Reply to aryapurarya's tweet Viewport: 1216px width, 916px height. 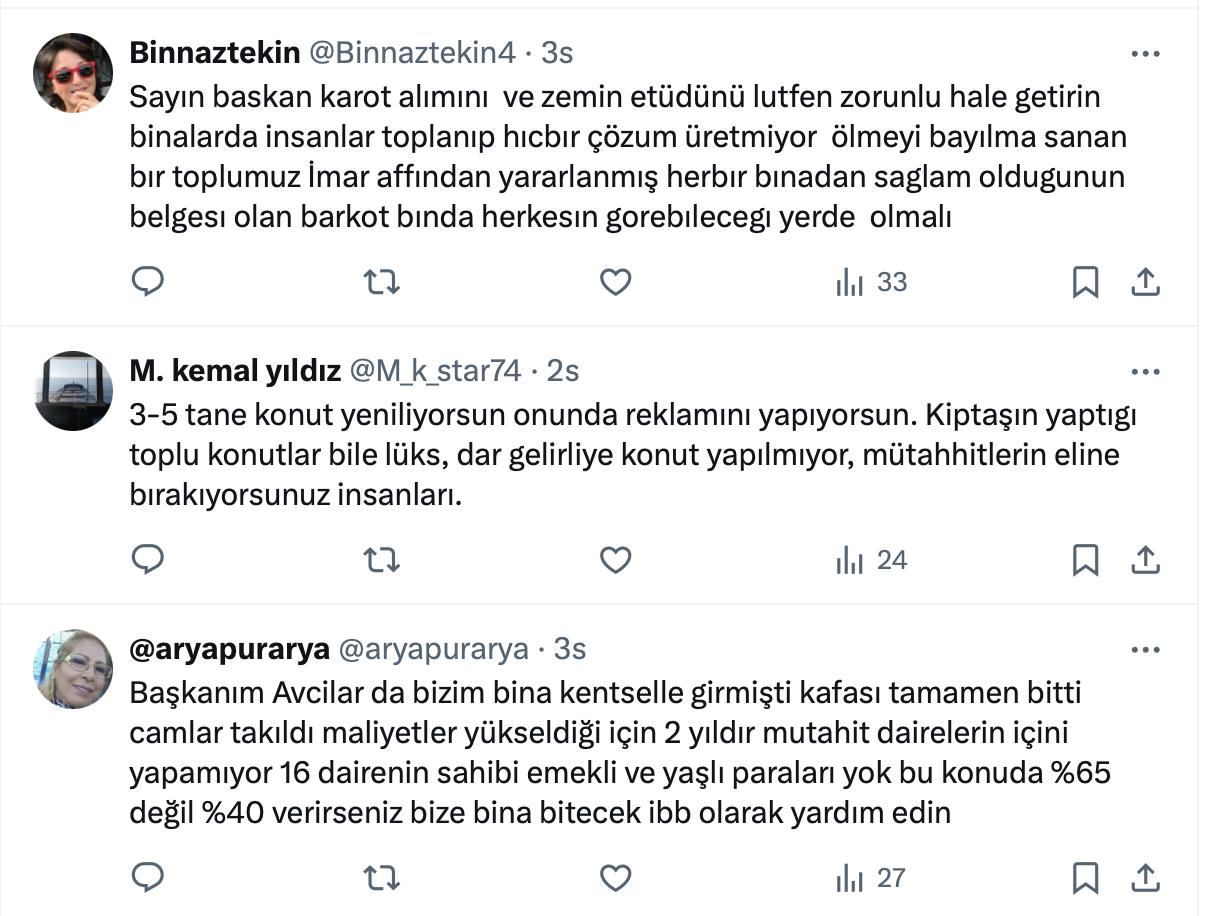tap(148, 879)
